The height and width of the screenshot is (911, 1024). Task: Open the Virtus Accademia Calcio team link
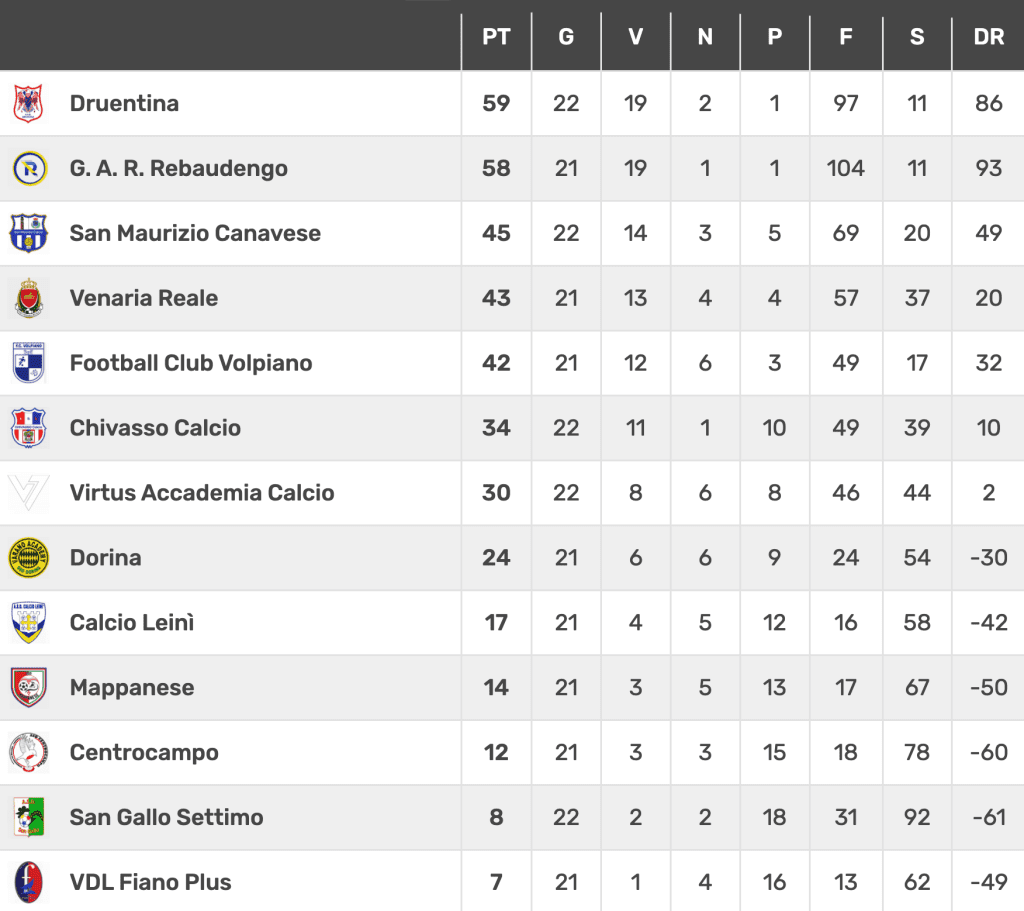[202, 492]
